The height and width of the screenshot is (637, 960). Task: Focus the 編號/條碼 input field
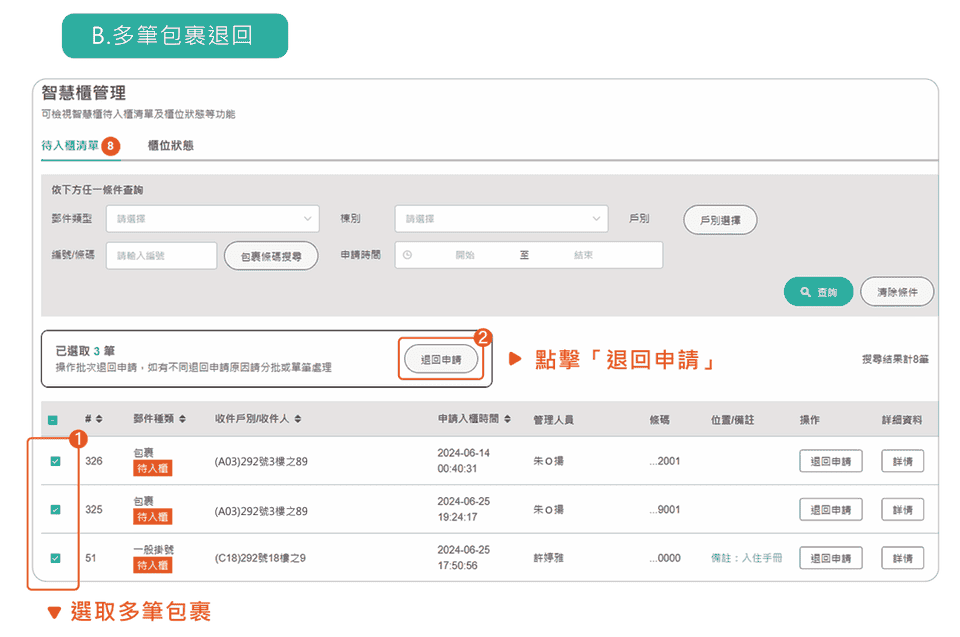point(161,256)
